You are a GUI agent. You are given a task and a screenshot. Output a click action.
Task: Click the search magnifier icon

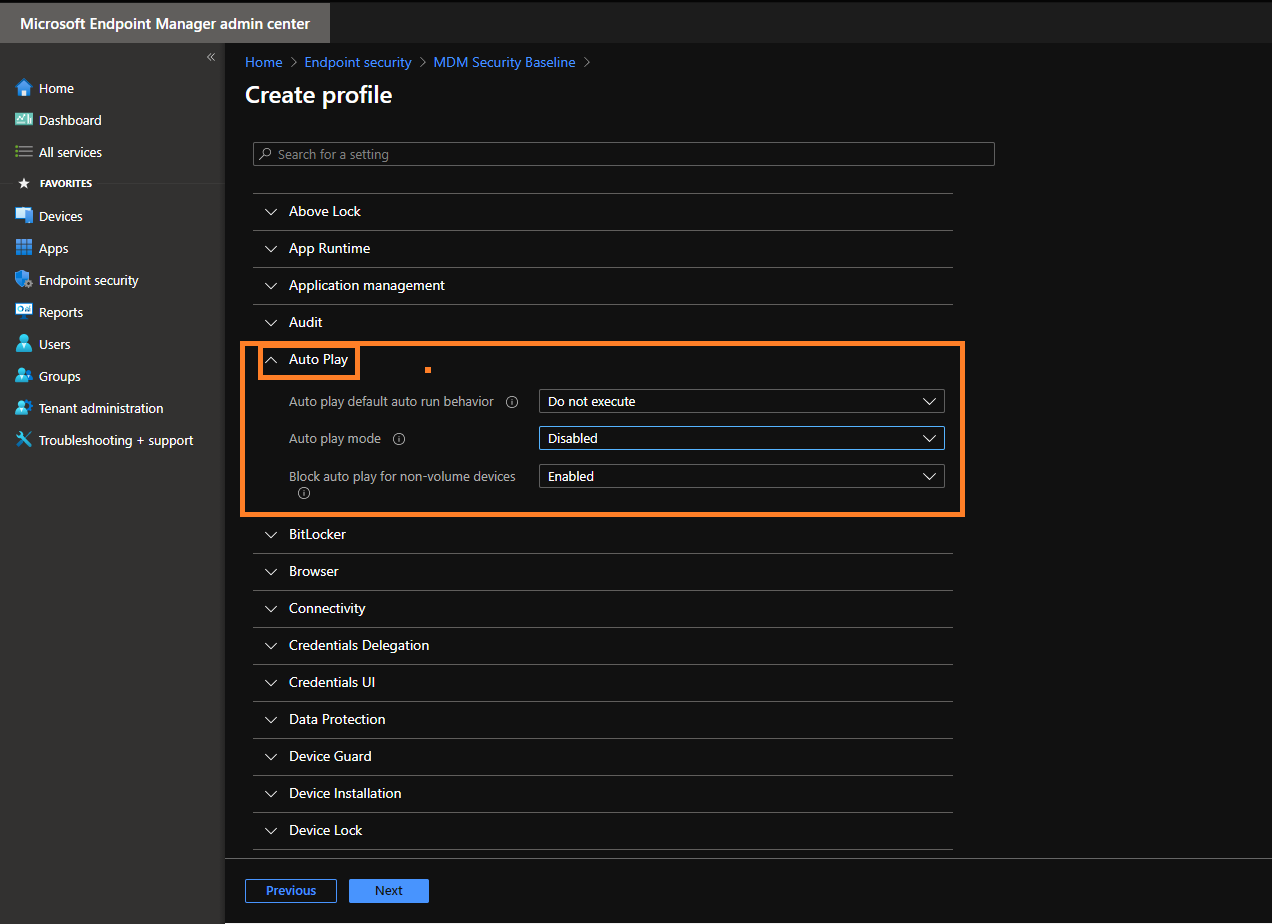(265, 154)
